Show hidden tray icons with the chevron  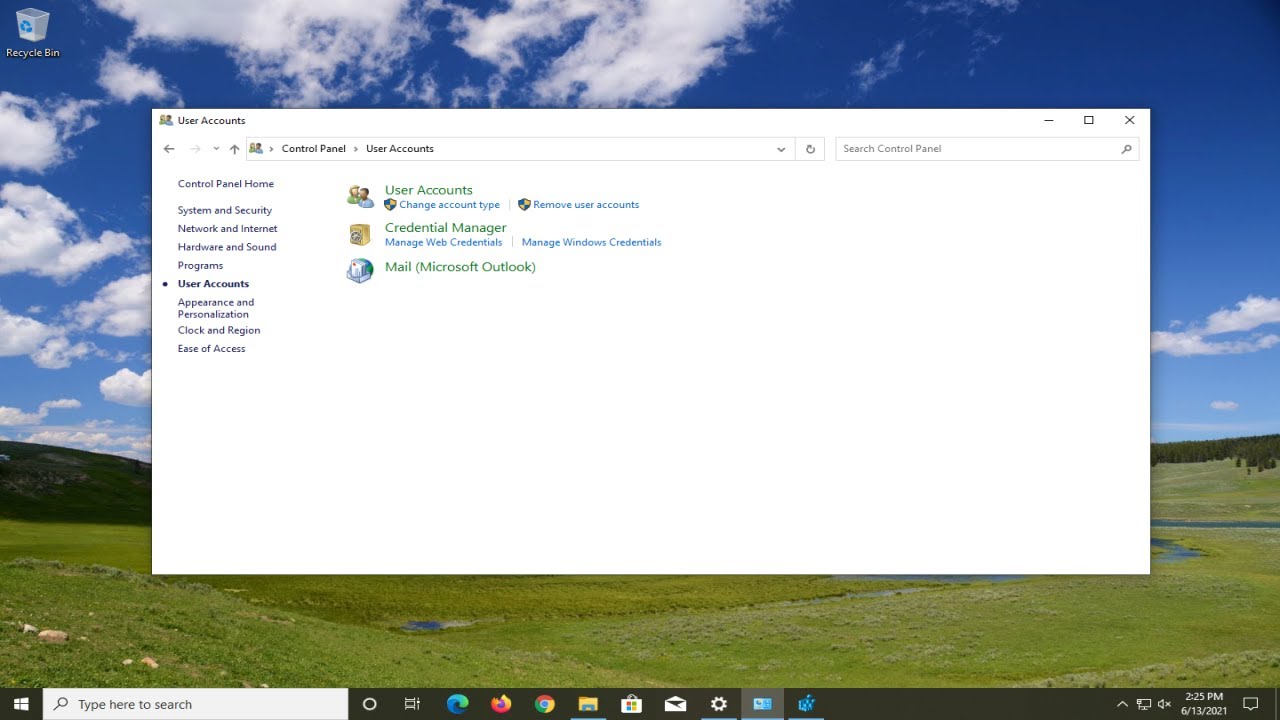coord(1122,704)
